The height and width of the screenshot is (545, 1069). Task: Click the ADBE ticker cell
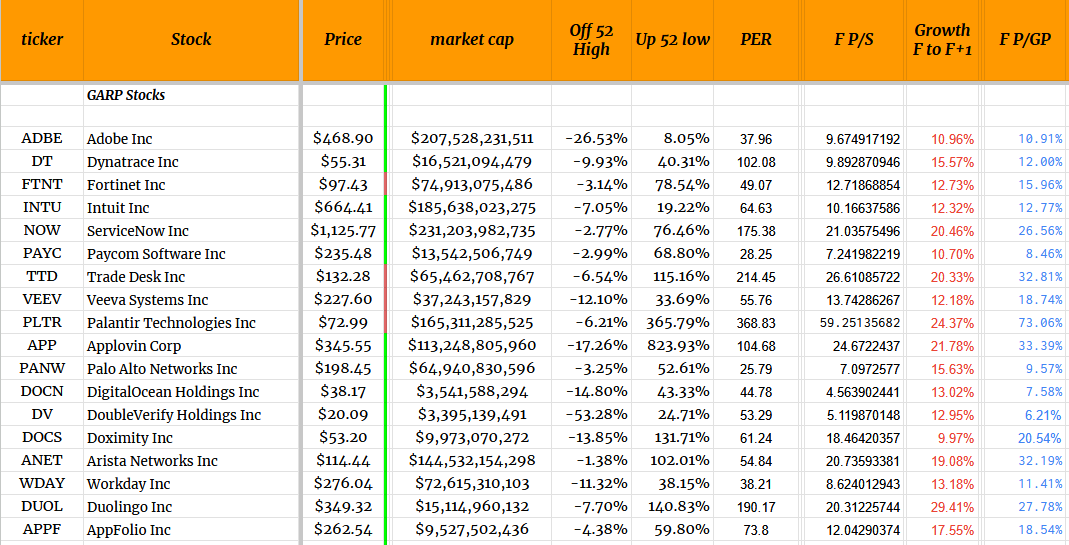point(42,139)
